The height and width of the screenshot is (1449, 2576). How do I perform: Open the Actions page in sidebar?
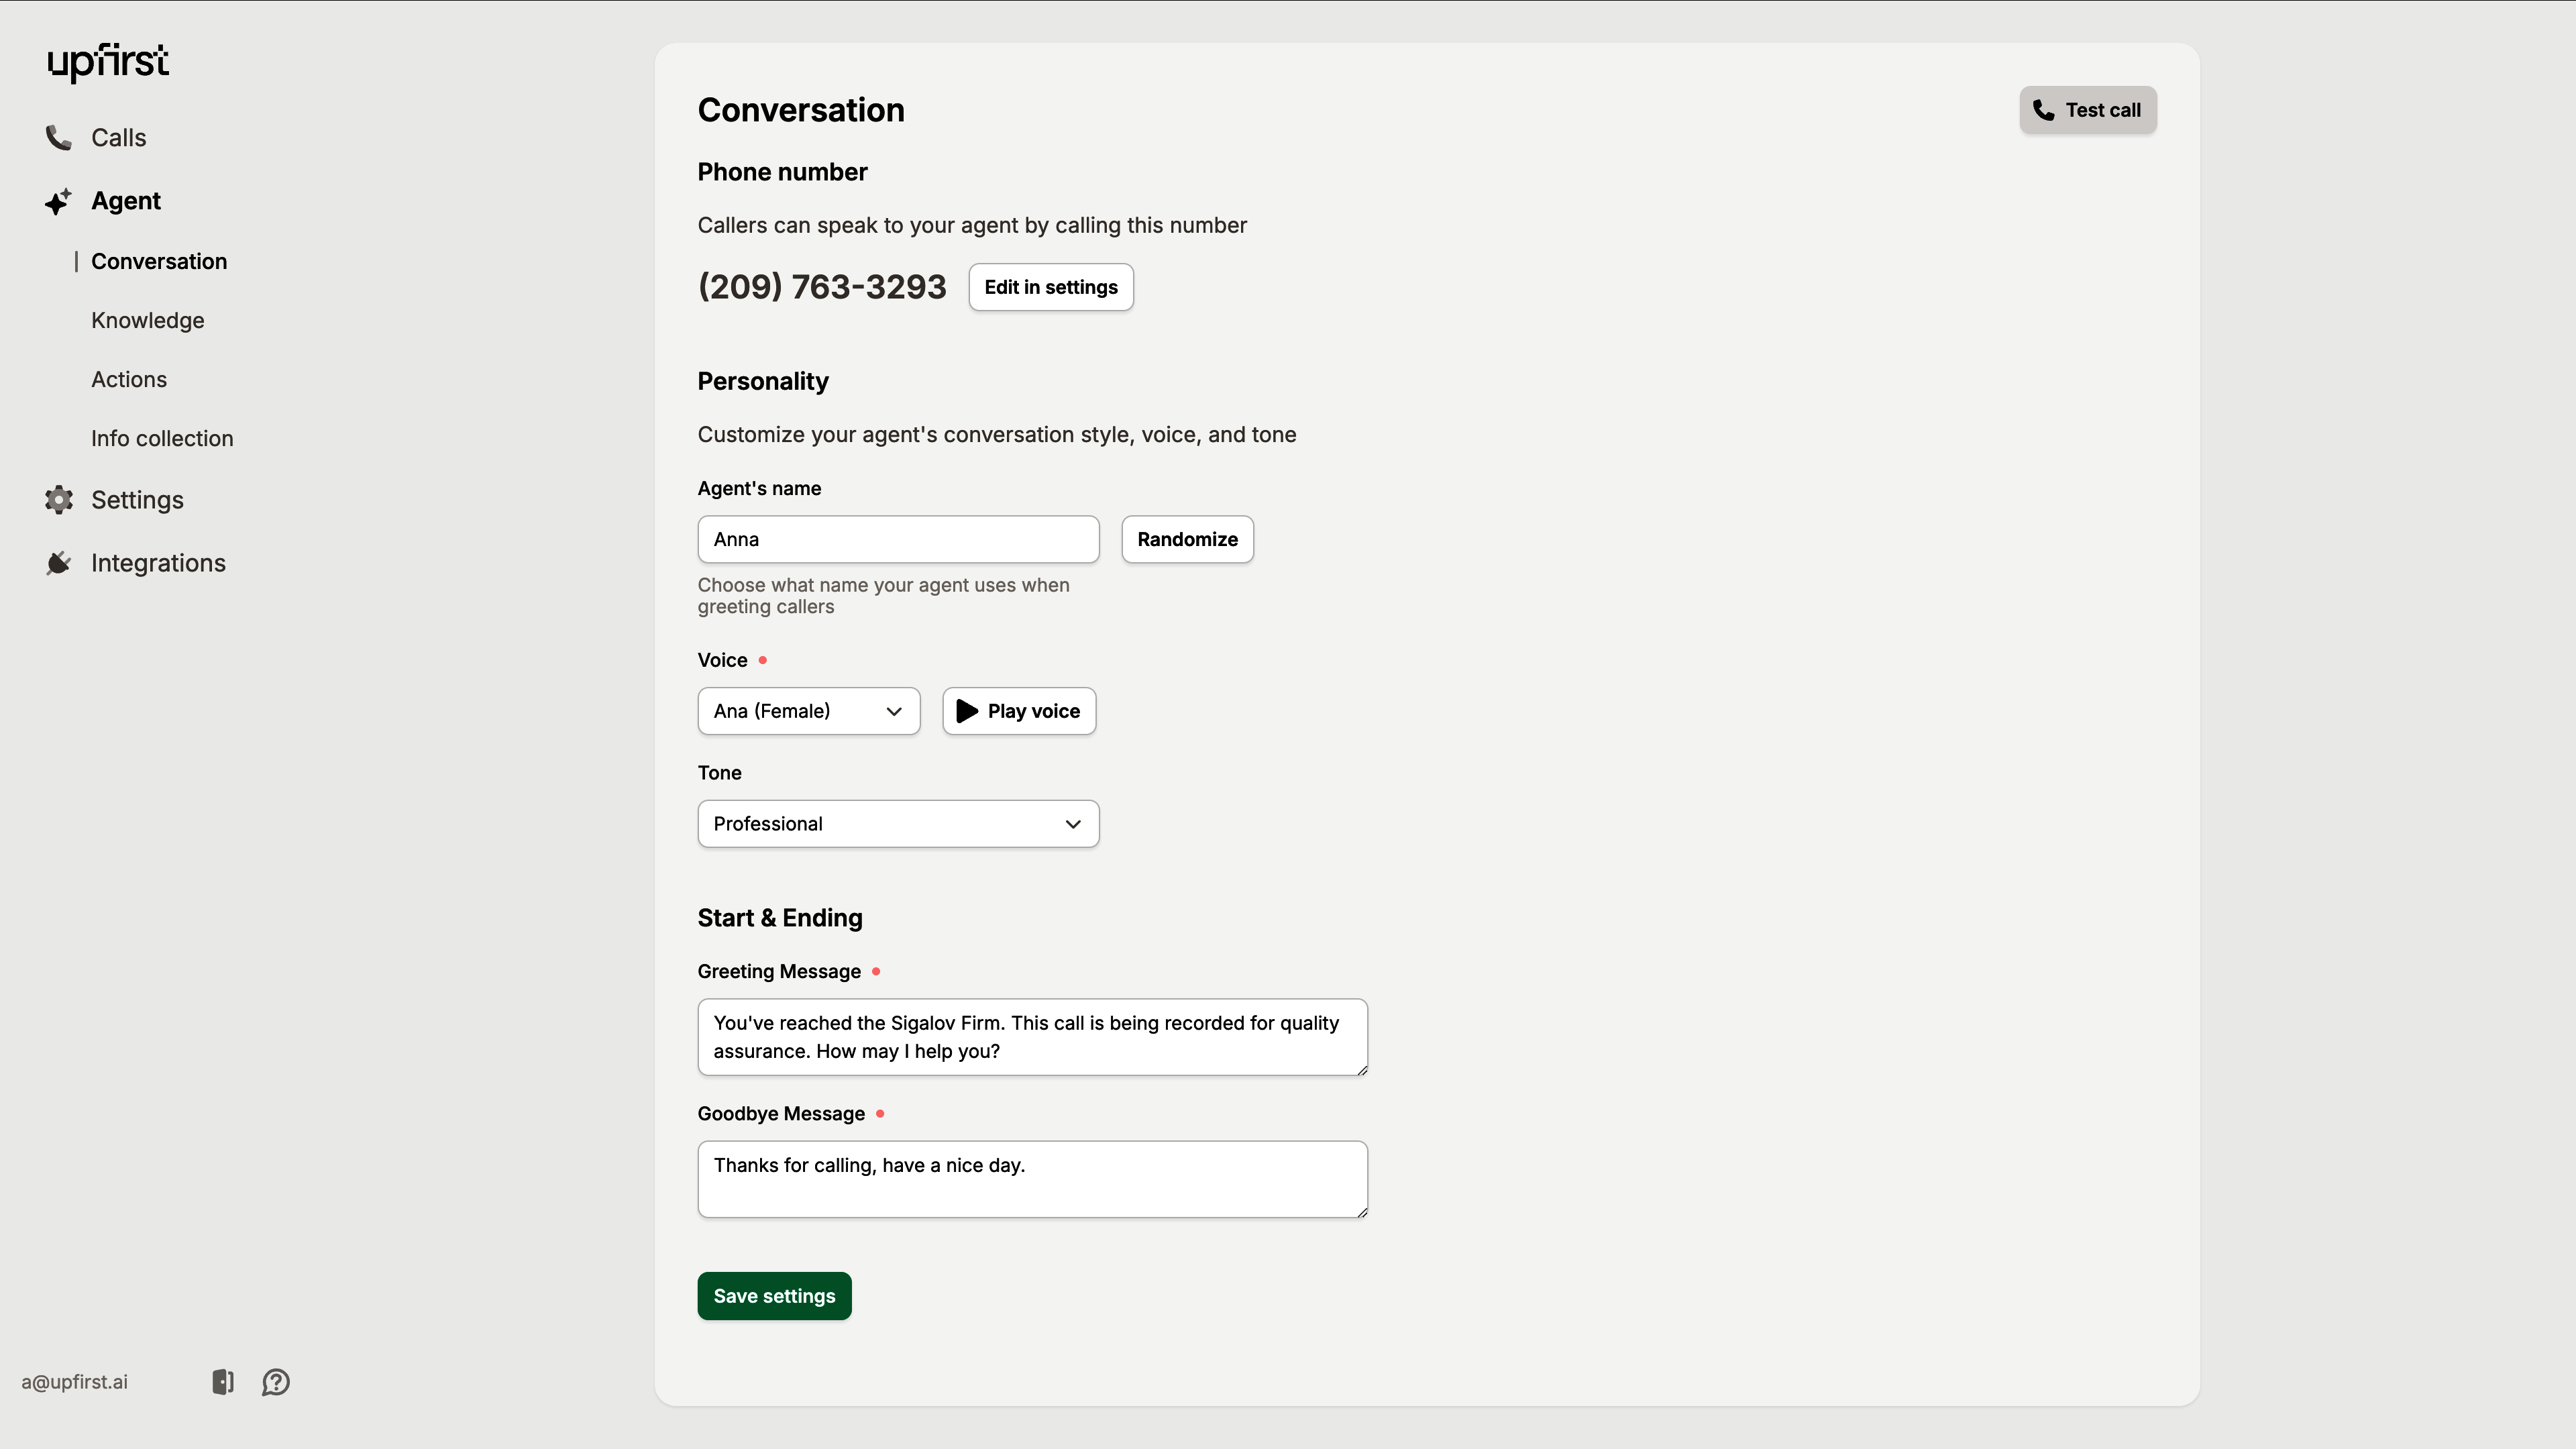[129, 379]
